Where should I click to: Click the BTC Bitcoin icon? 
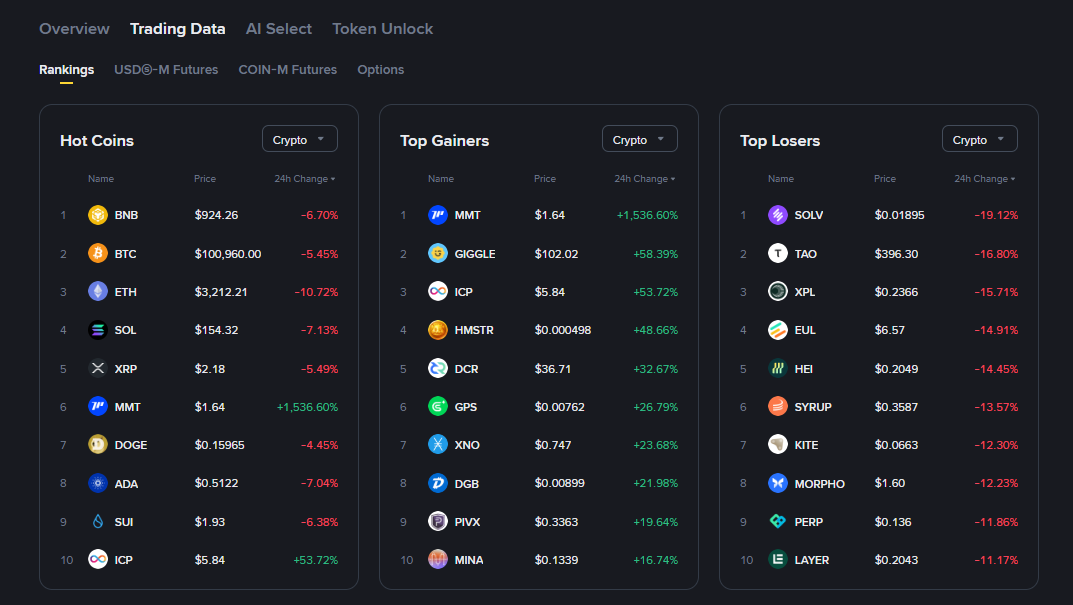(x=97, y=254)
